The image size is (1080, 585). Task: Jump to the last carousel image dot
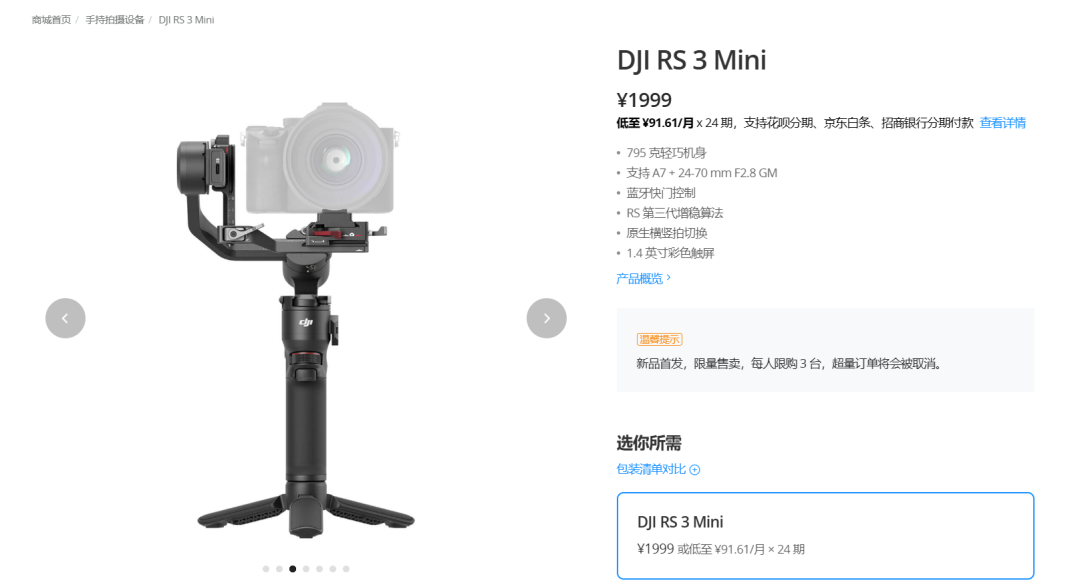(x=346, y=569)
